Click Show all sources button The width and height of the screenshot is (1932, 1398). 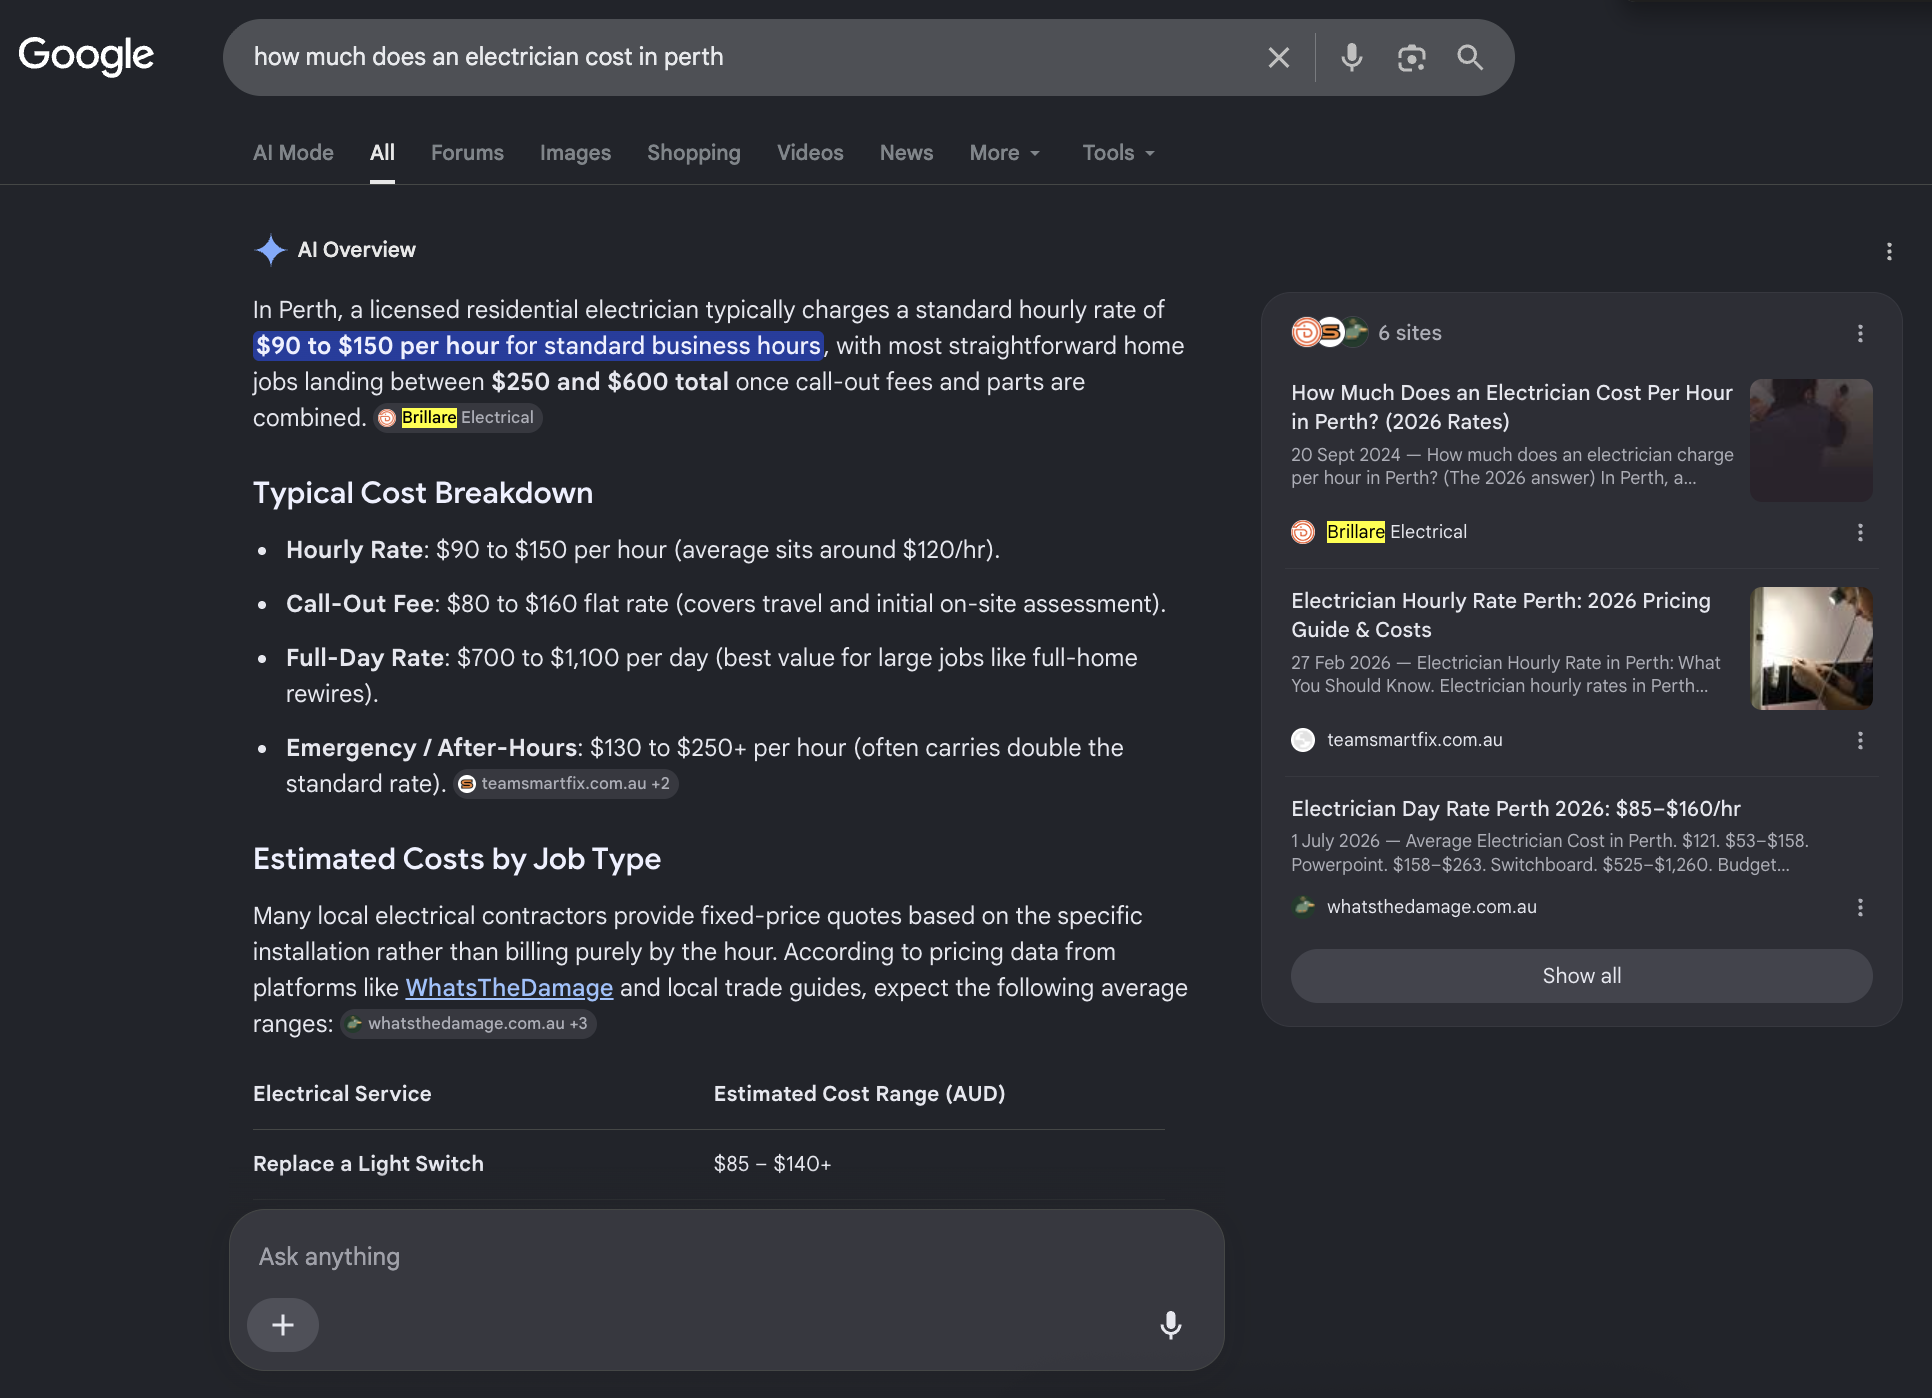pyautogui.click(x=1581, y=976)
